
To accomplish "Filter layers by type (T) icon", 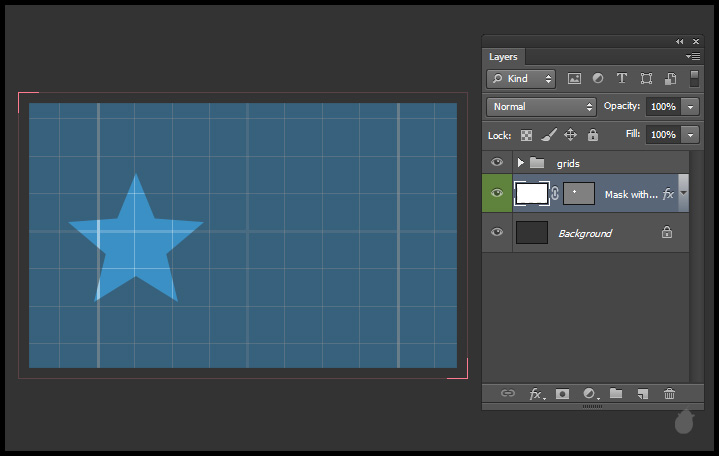I will [x=622, y=78].
